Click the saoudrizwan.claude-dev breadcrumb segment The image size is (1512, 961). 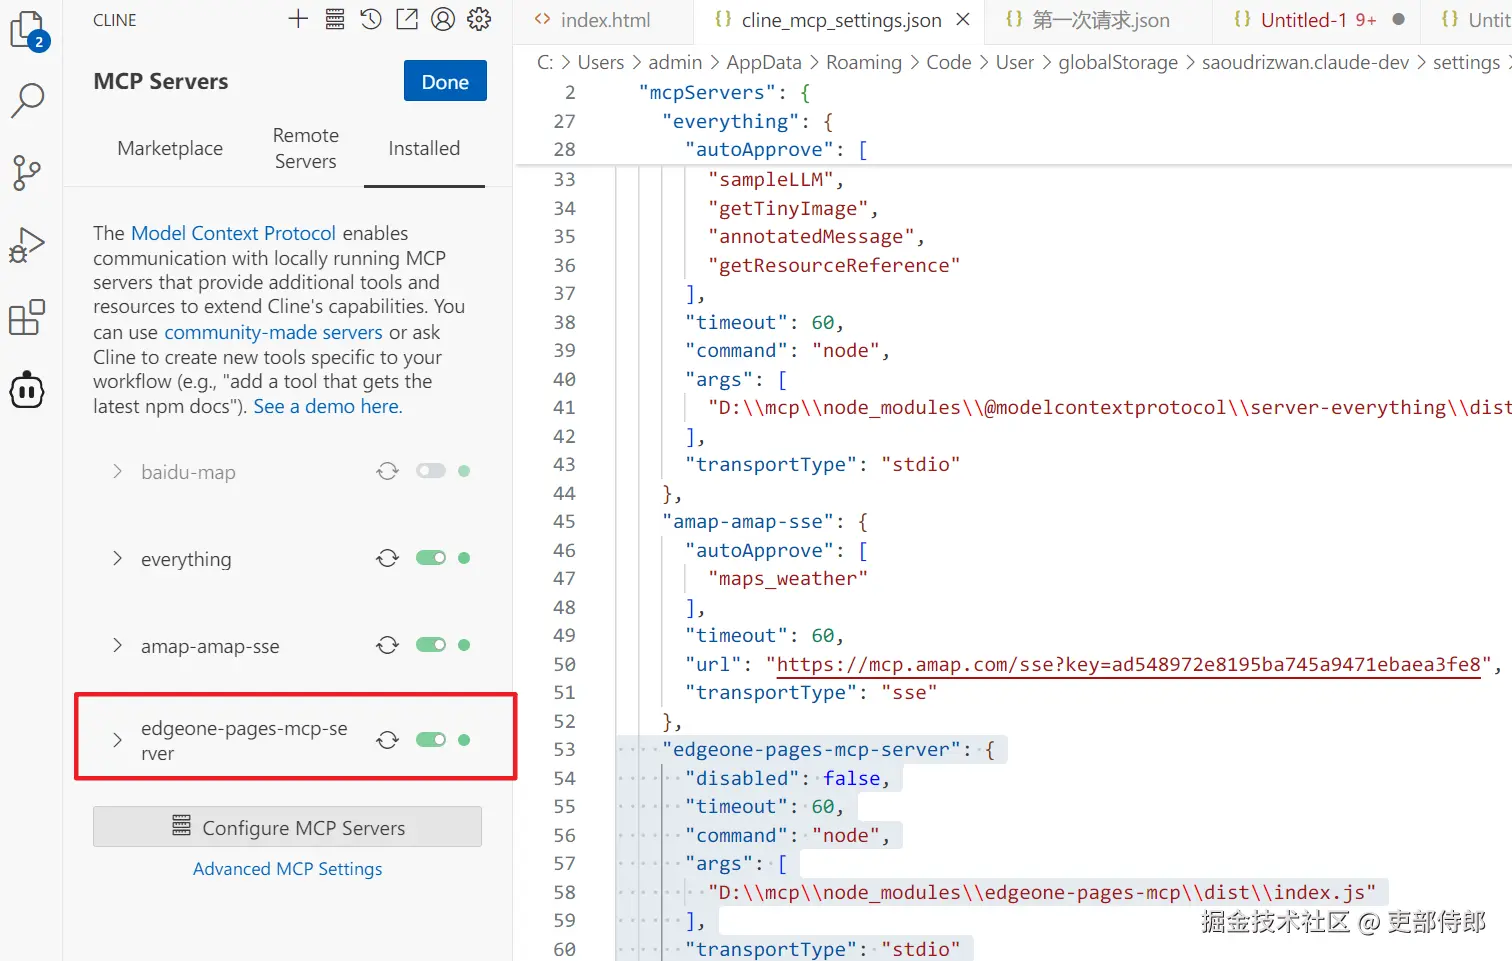pos(1305,62)
